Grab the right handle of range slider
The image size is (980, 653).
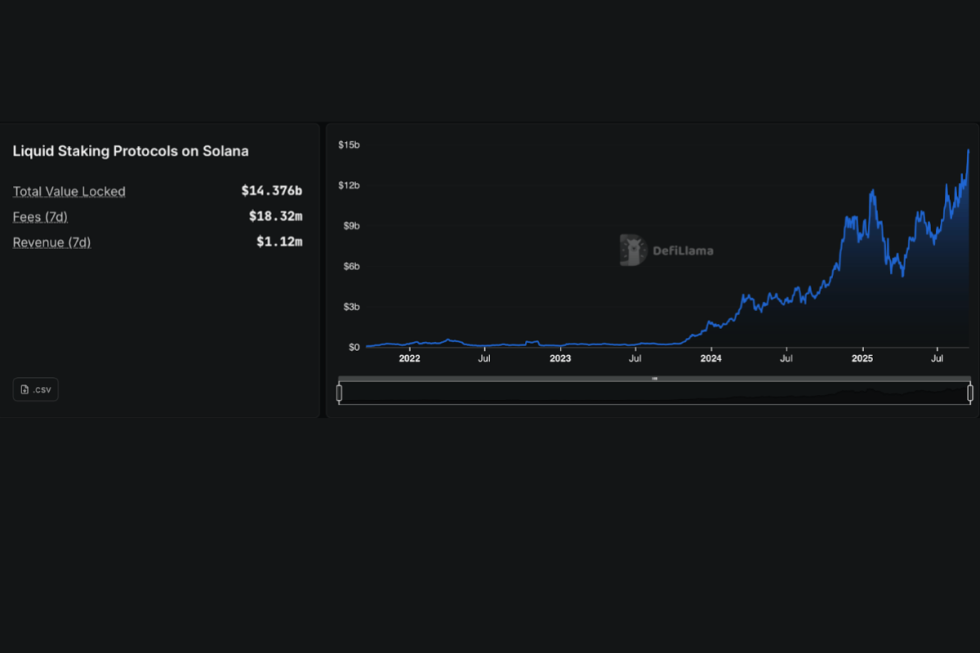coord(970,393)
